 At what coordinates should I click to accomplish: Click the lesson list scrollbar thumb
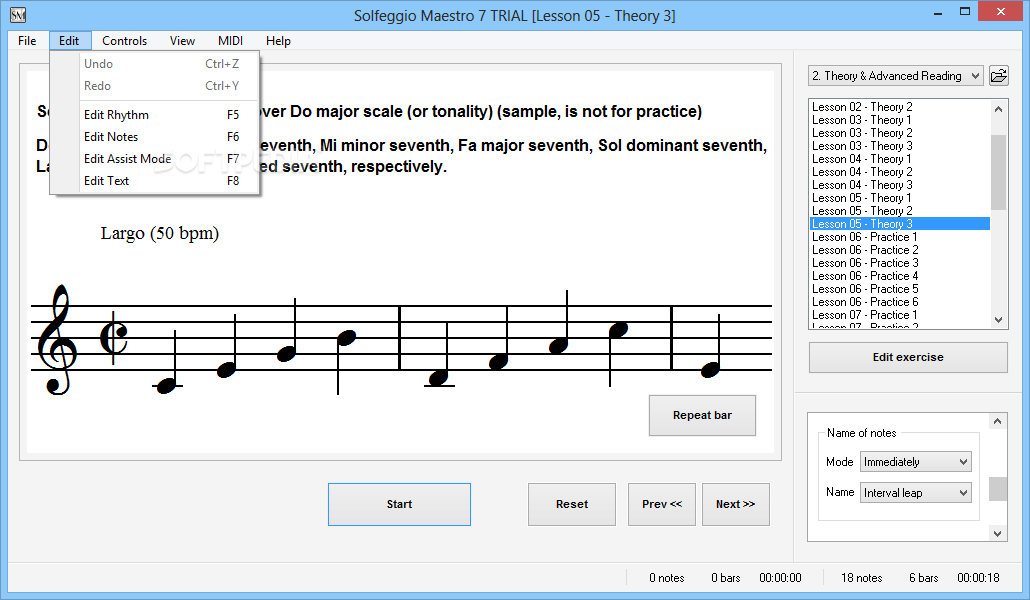coord(998,172)
